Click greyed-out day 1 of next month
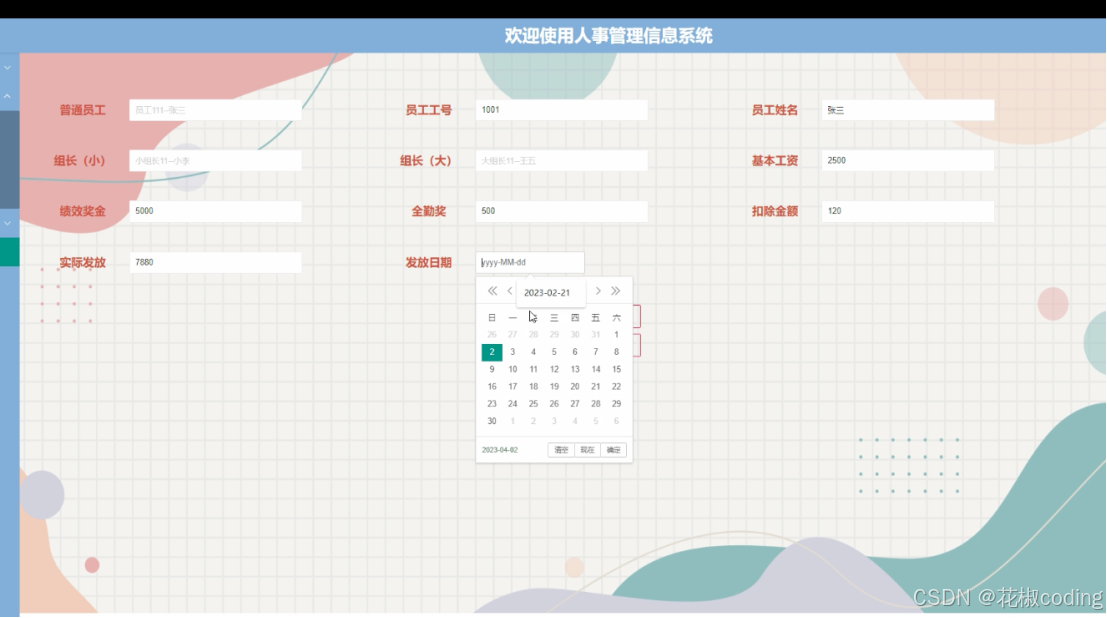Viewport: 1107px width, 618px height. click(513, 421)
